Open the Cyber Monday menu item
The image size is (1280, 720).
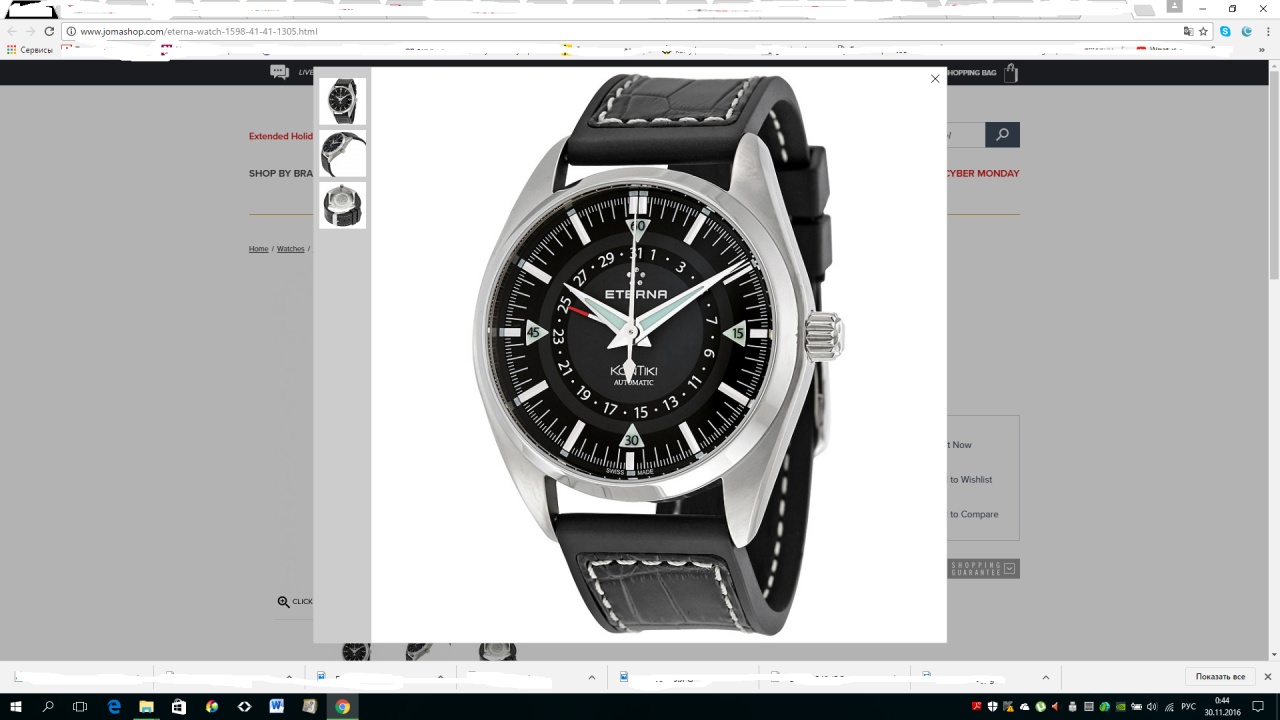click(982, 173)
